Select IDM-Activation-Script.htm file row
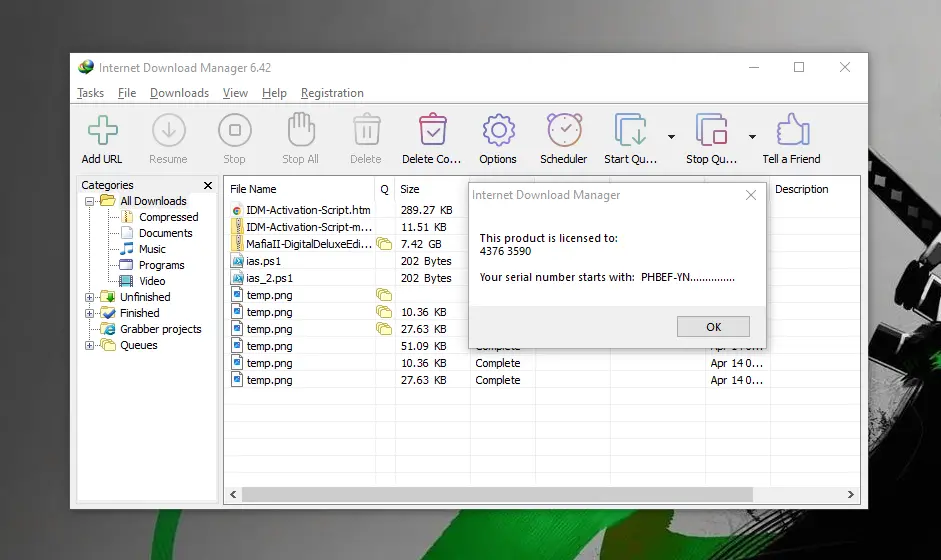This screenshot has width=941, height=560. [308, 210]
